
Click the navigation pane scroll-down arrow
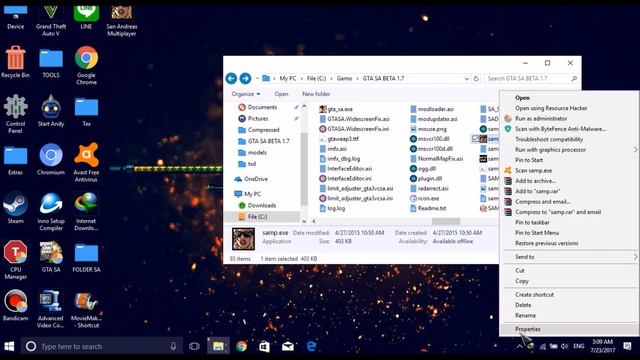pos(304,221)
